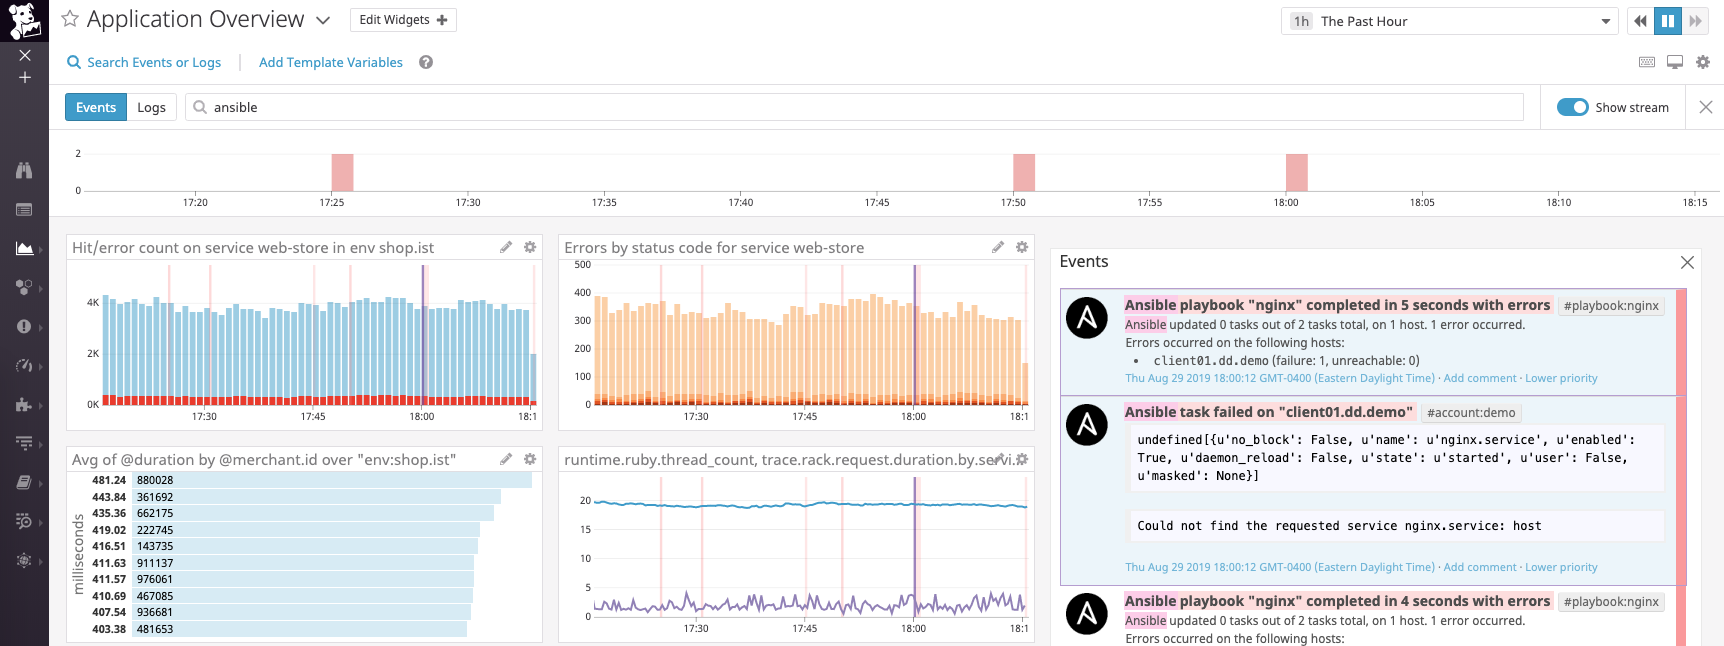Screen dimensions: 1724x646
Task: Open Integrations puzzle-piece sidebar icon
Action: 24,404
